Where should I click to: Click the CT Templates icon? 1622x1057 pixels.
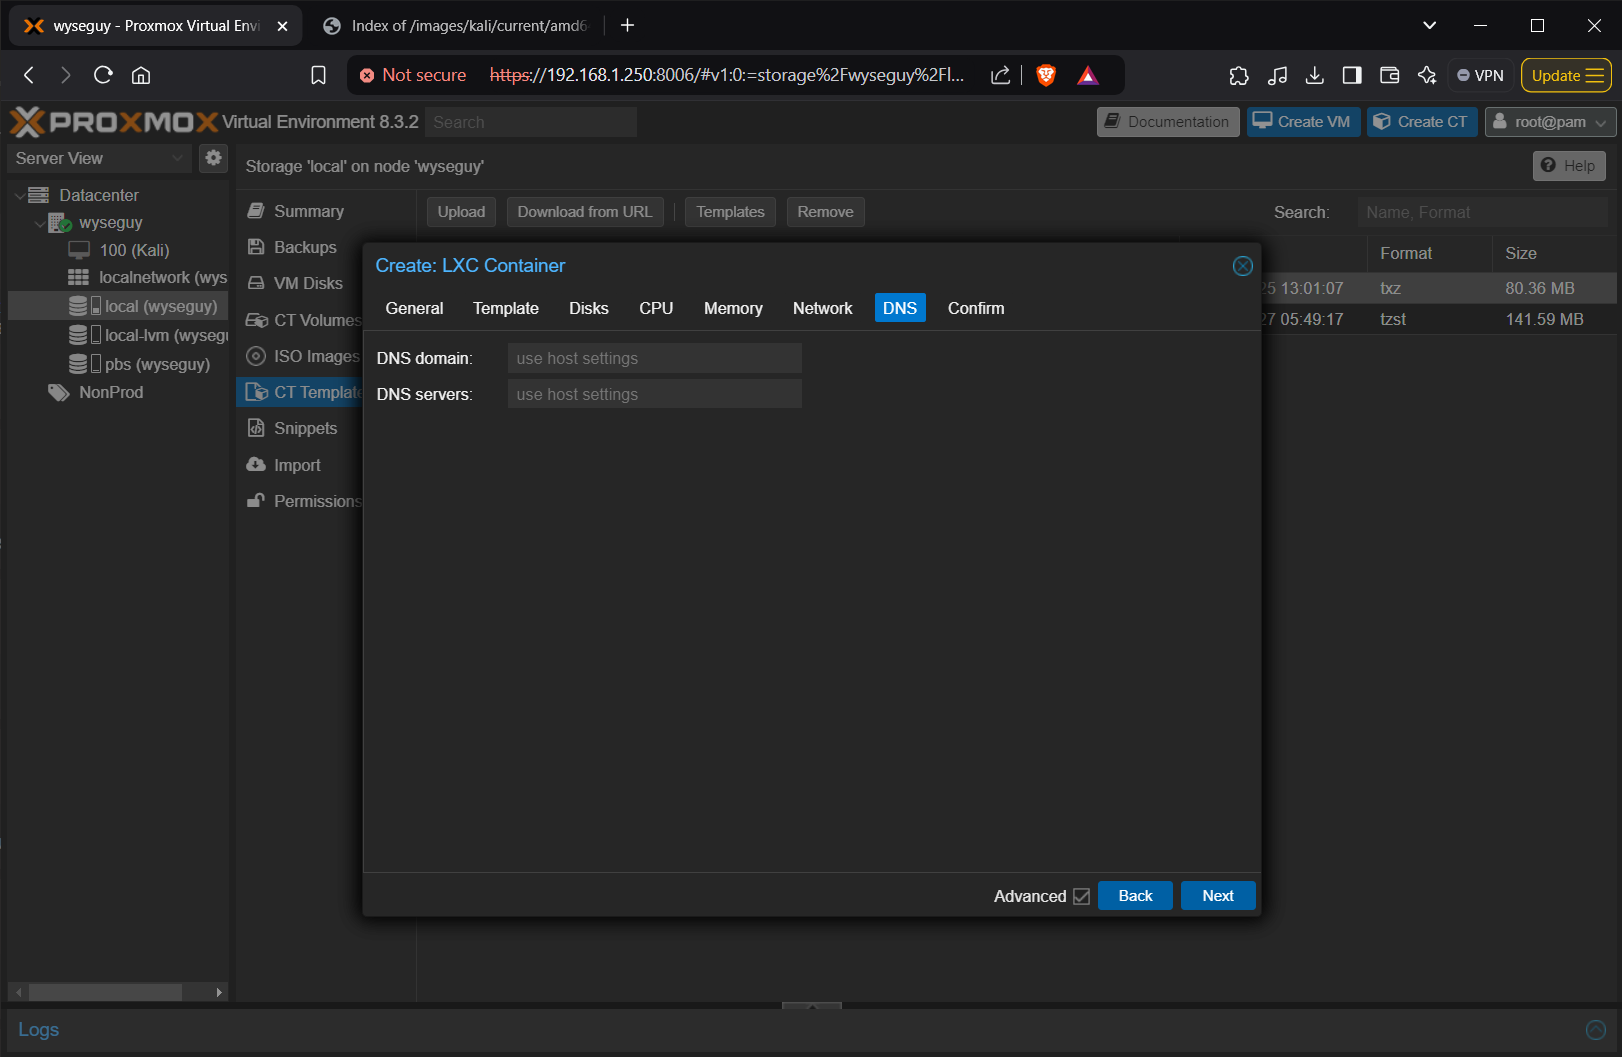(256, 392)
